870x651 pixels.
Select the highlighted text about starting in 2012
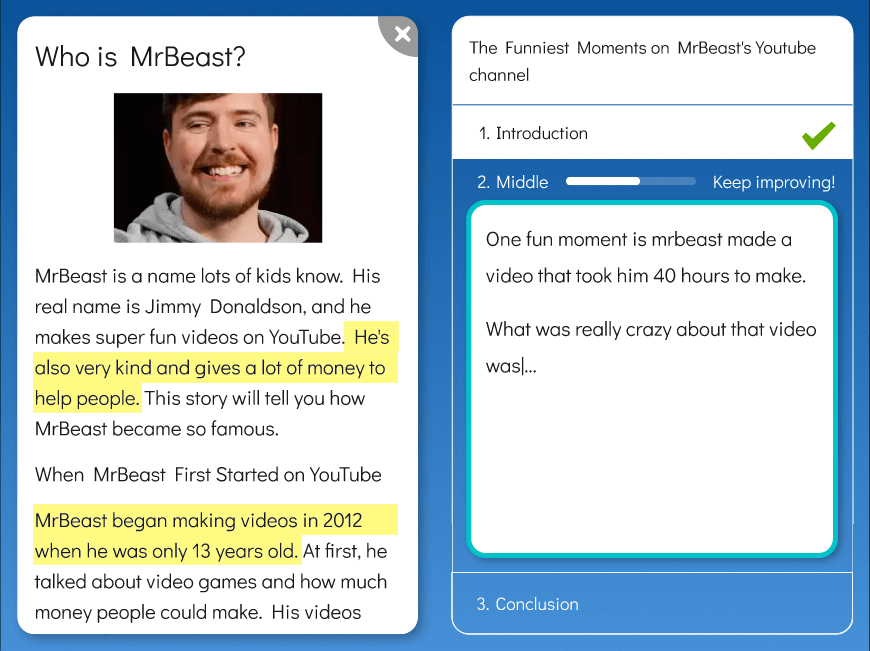click(x=215, y=535)
